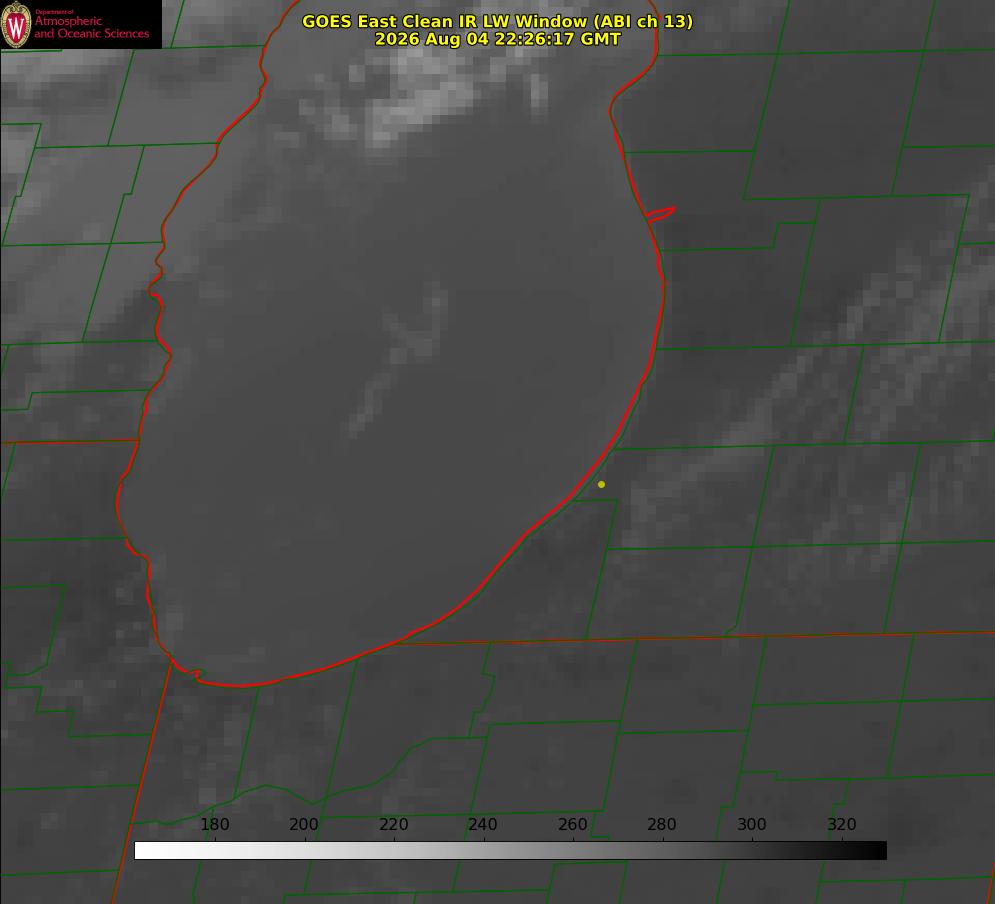Click the small red inlet loop on the eastern shore
995x904 pixels.
pos(660,213)
